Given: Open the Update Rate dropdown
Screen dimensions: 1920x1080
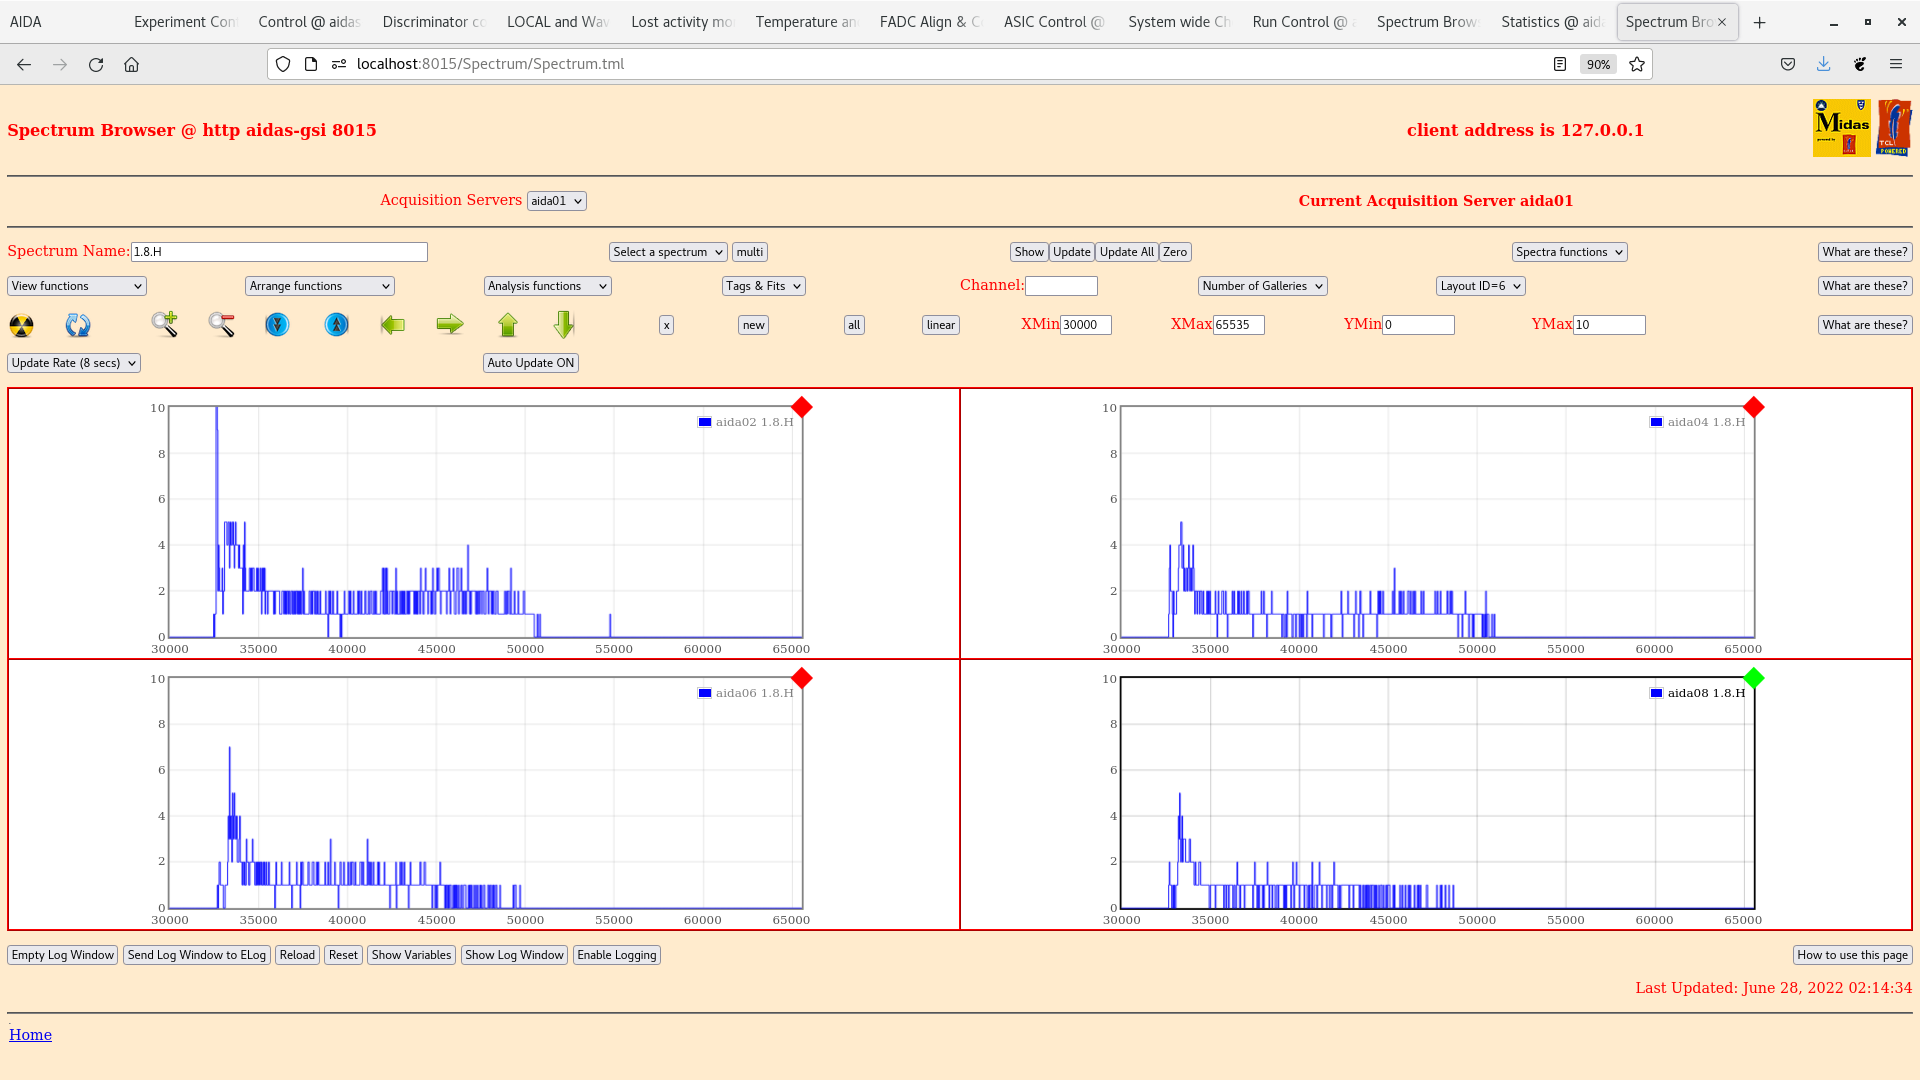Looking at the screenshot, I should 74,363.
